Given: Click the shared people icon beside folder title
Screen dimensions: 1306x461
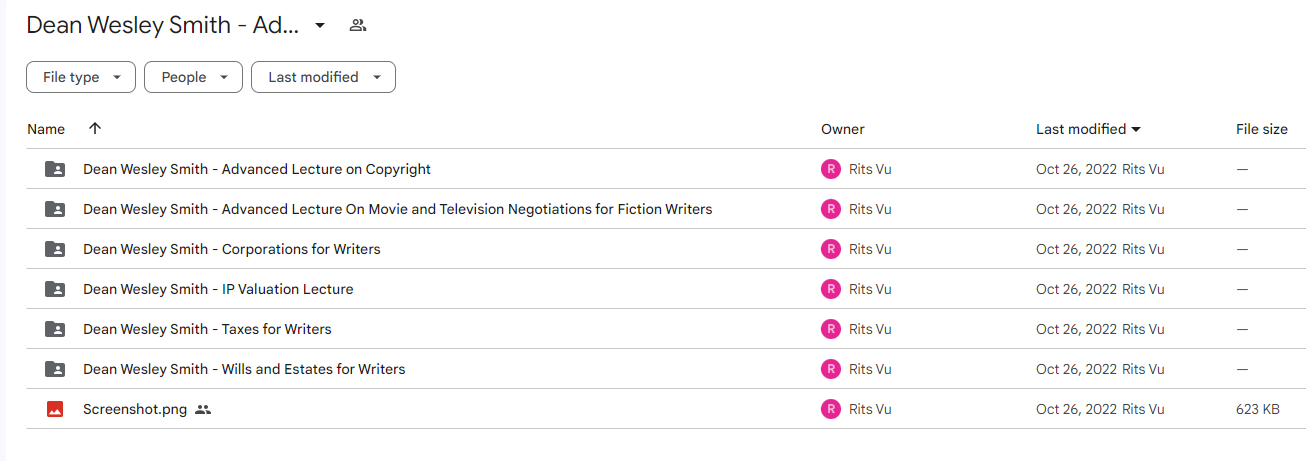Looking at the screenshot, I should [x=357, y=25].
